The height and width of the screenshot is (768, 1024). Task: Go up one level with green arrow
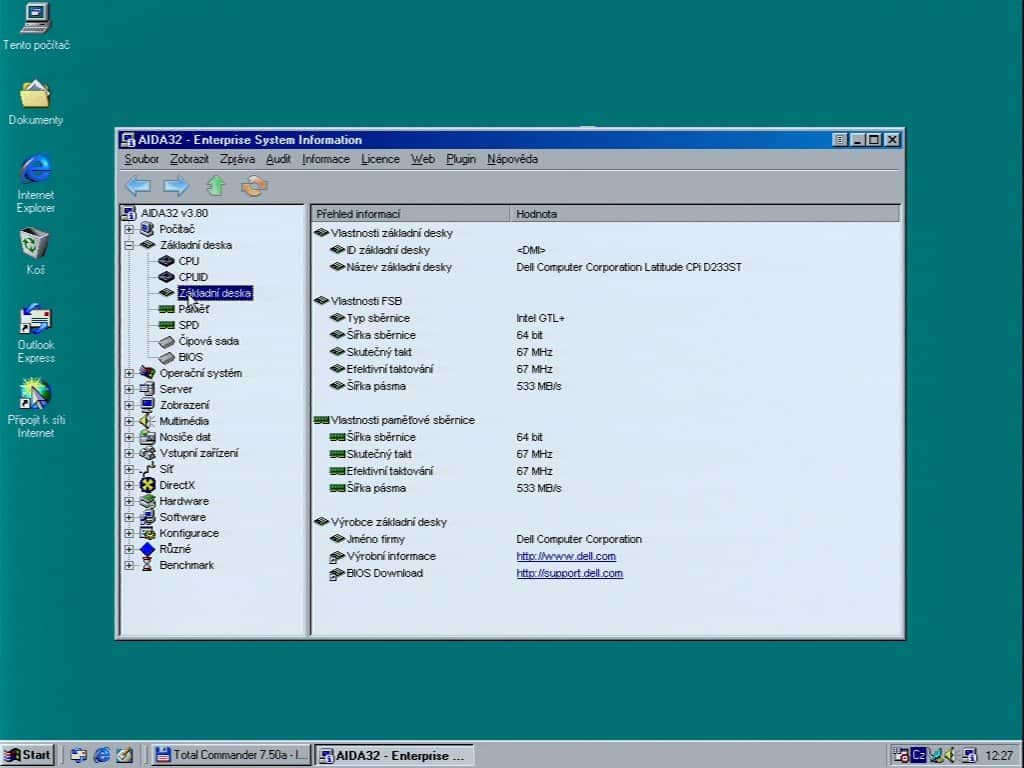[216, 186]
